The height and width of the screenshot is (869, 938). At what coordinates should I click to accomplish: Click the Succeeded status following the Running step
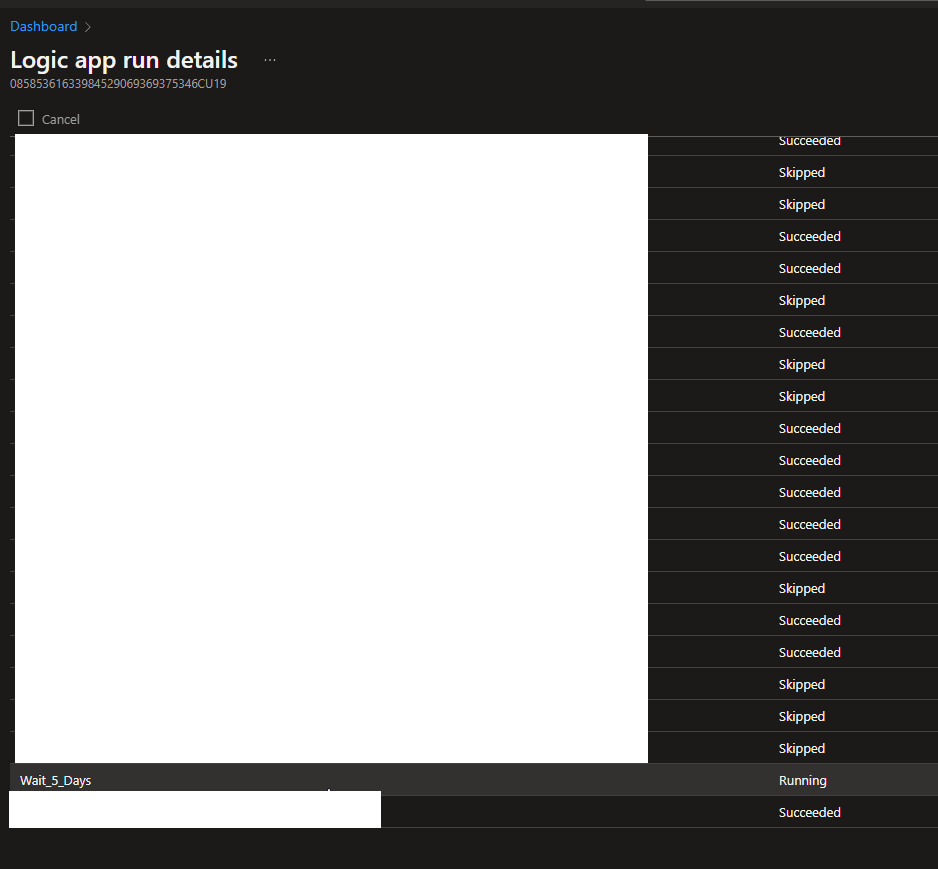[x=810, y=812]
